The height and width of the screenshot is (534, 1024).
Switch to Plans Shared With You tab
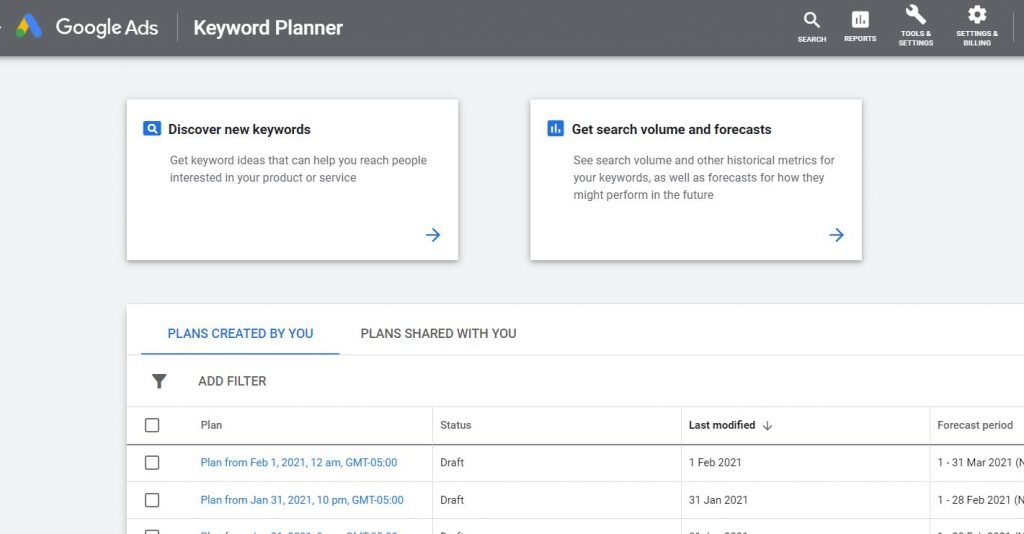(438, 334)
